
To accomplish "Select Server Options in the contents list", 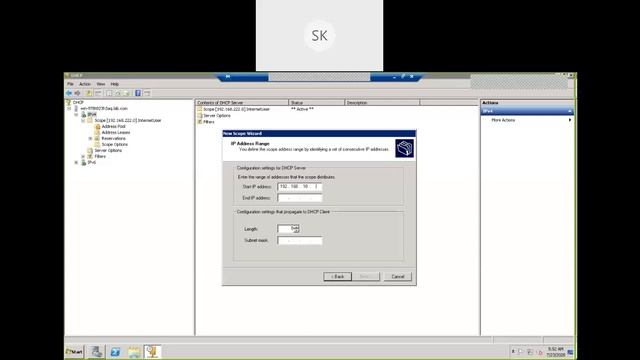I will tap(214, 116).
